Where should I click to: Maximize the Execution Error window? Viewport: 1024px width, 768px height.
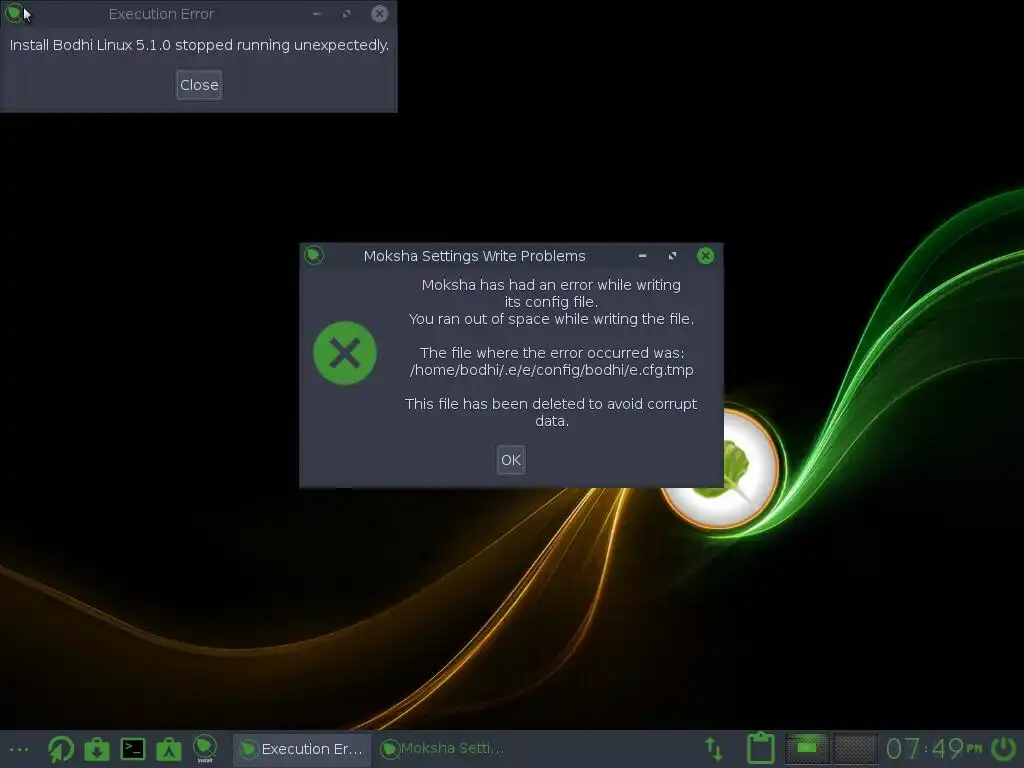(x=347, y=14)
